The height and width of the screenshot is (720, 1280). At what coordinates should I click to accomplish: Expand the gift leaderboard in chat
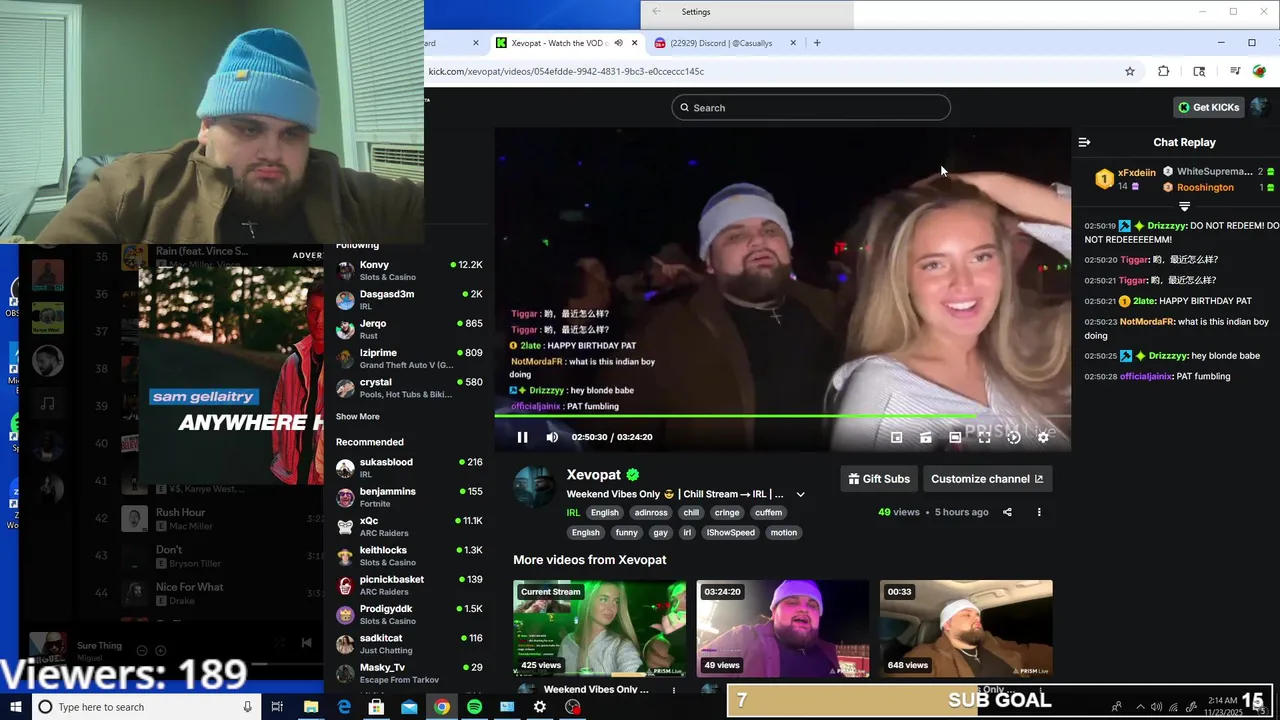point(1184,206)
